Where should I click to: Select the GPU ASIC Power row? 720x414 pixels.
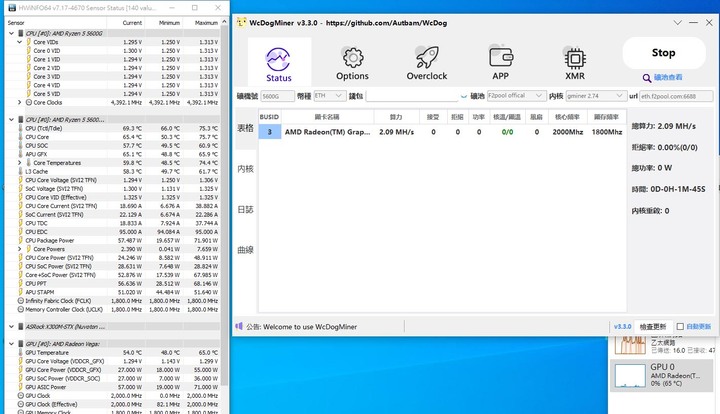click(x=112, y=387)
